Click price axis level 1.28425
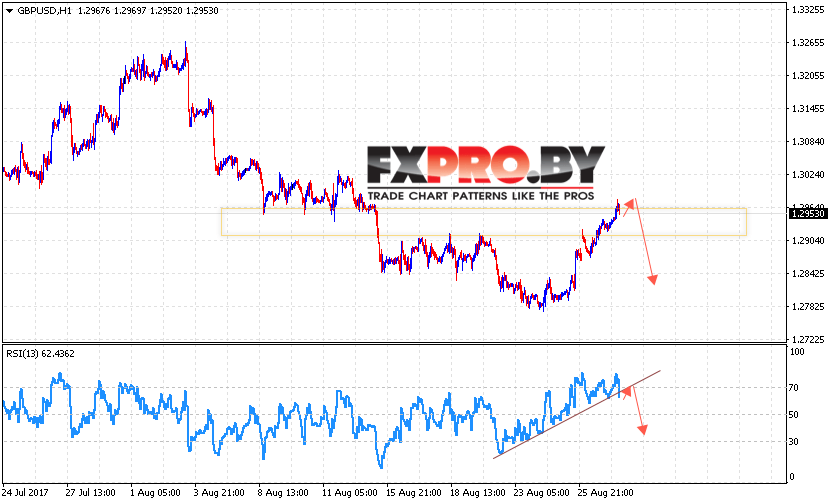Viewport: 829px width, 504px height. click(x=808, y=273)
